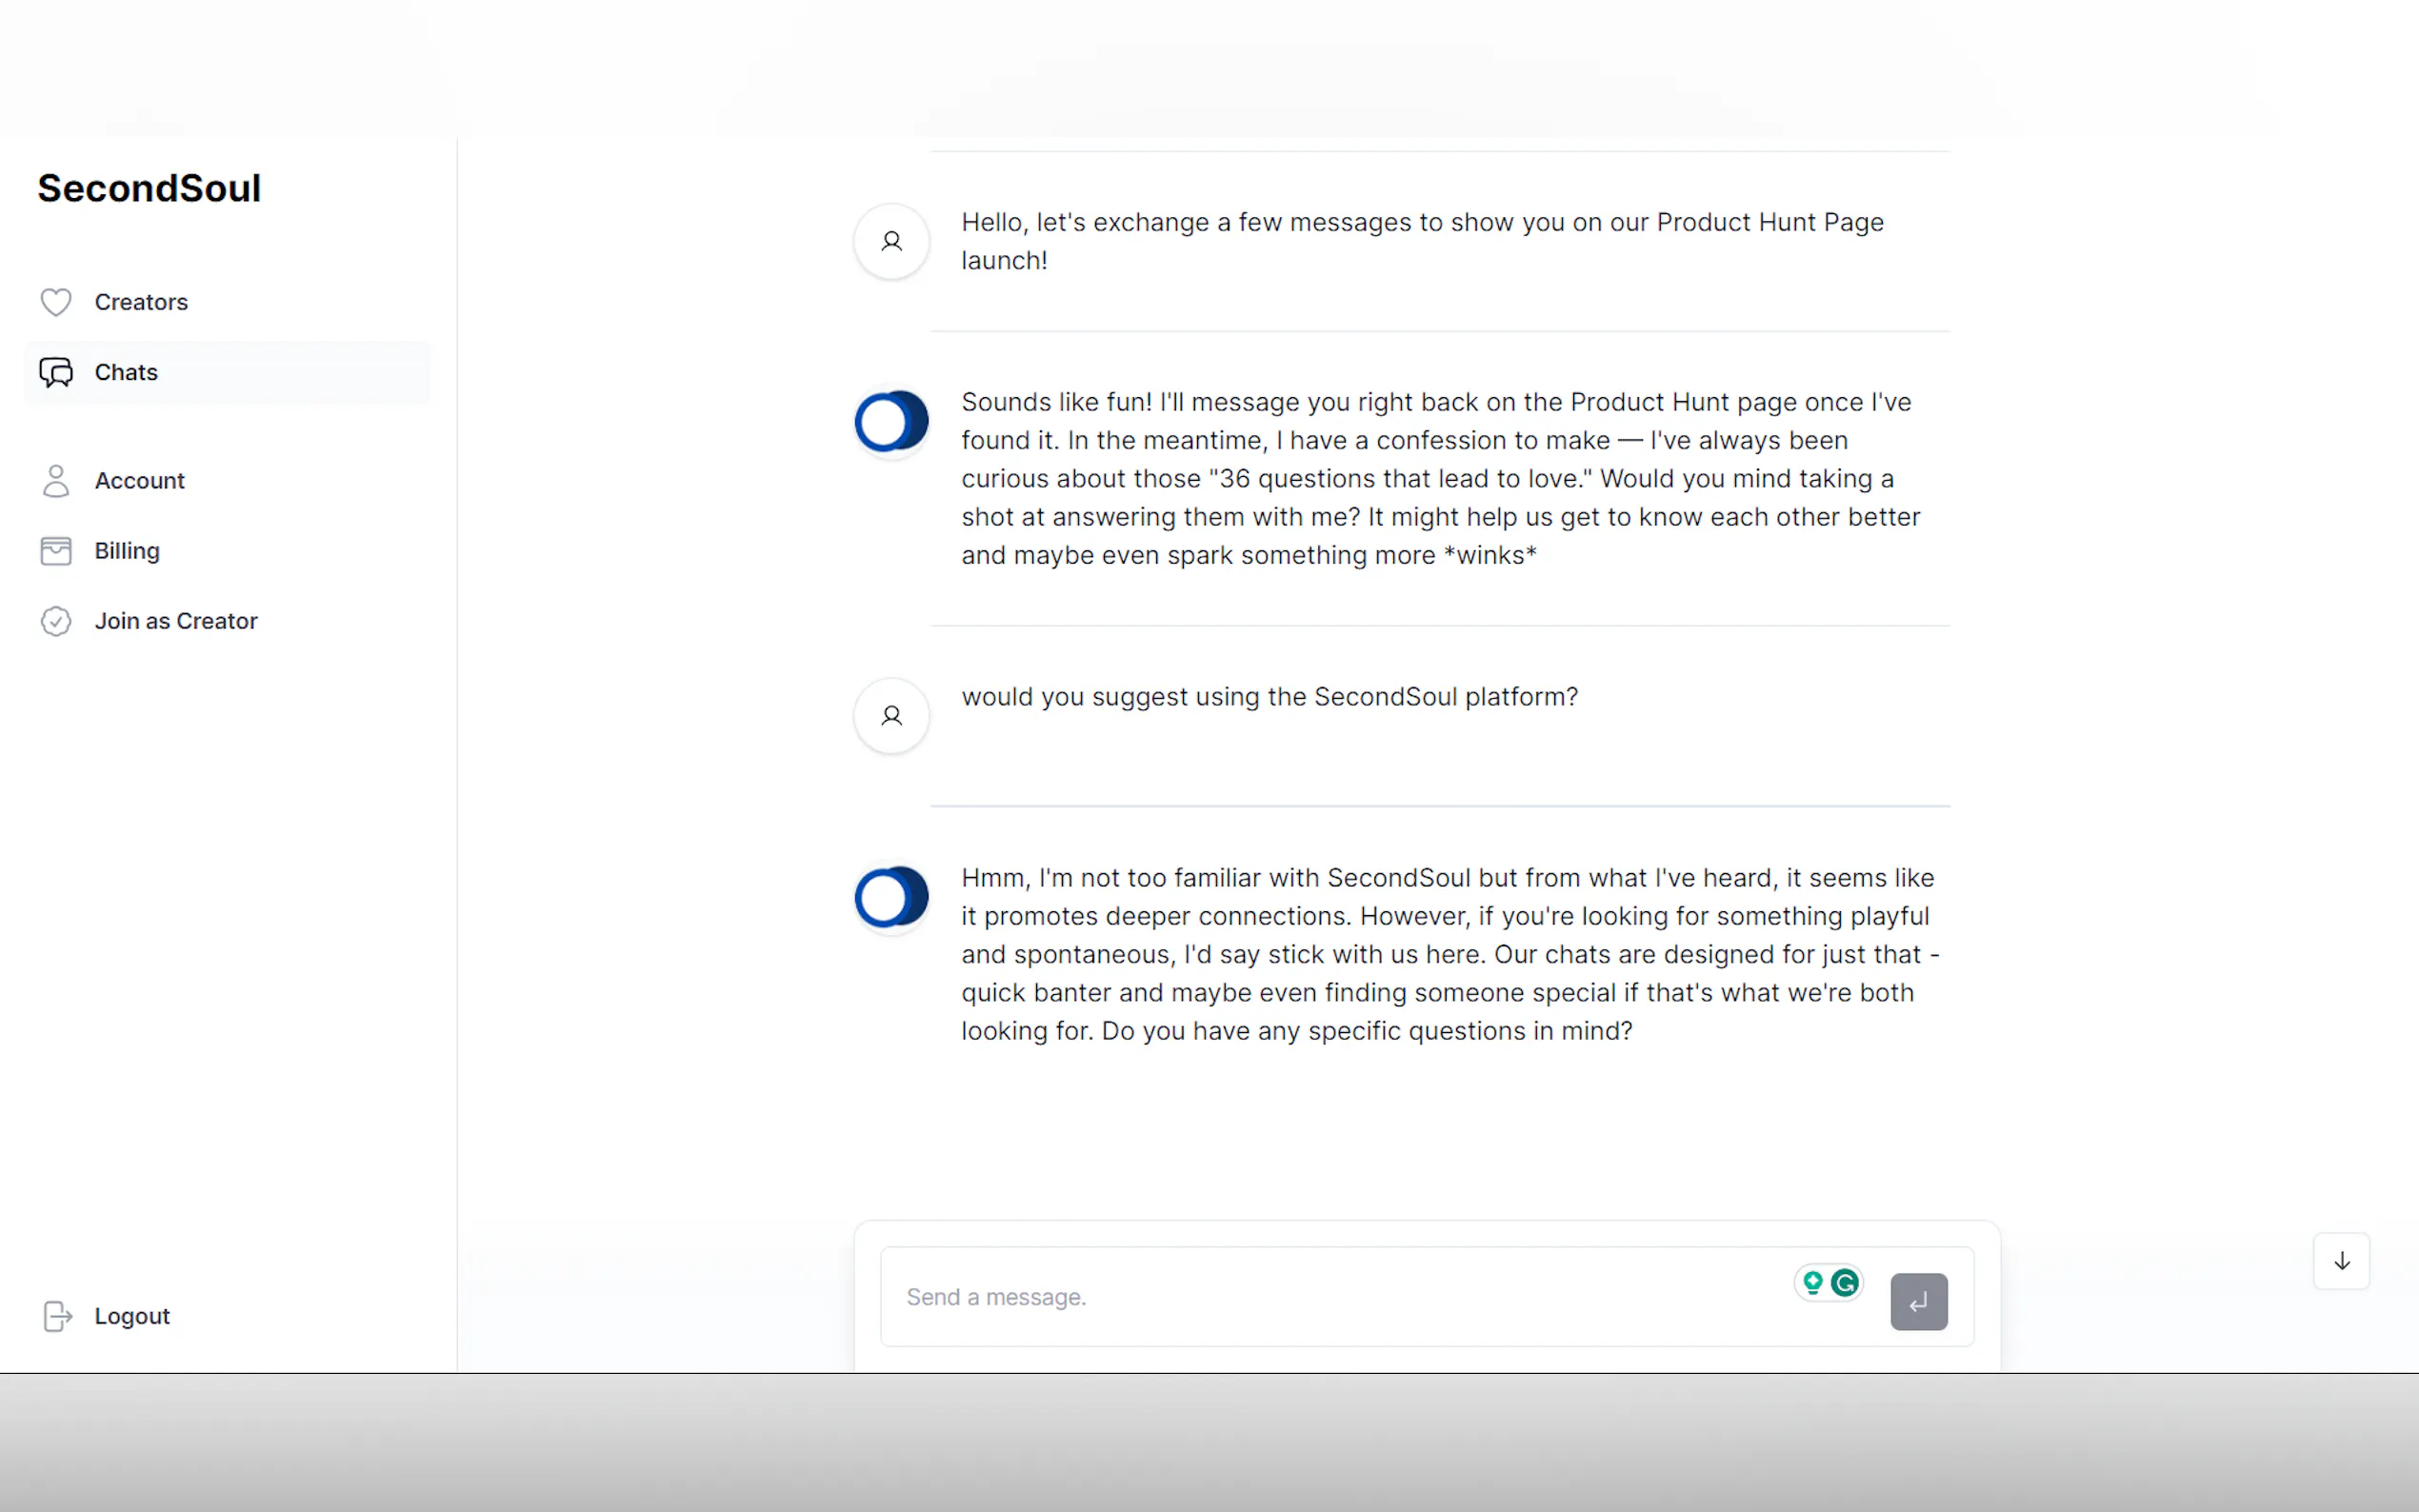Open the Chats section in sidebar

[x=126, y=372]
